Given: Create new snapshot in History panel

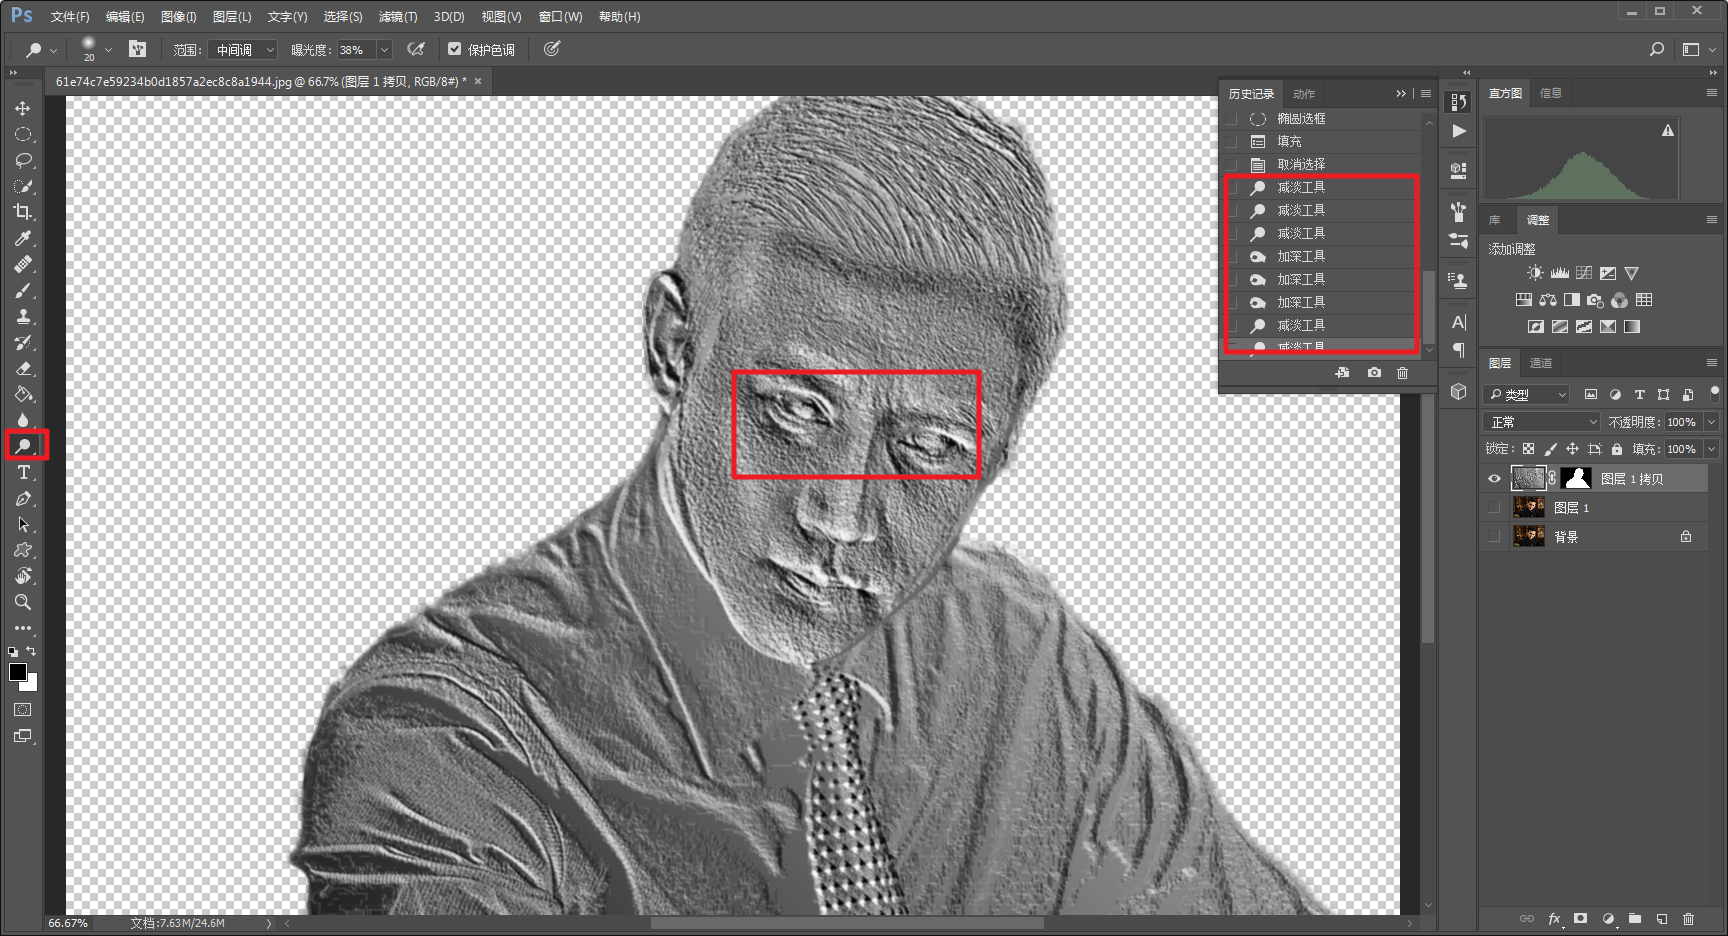Looking at the screenshot, I should [x=1374, y=372].
